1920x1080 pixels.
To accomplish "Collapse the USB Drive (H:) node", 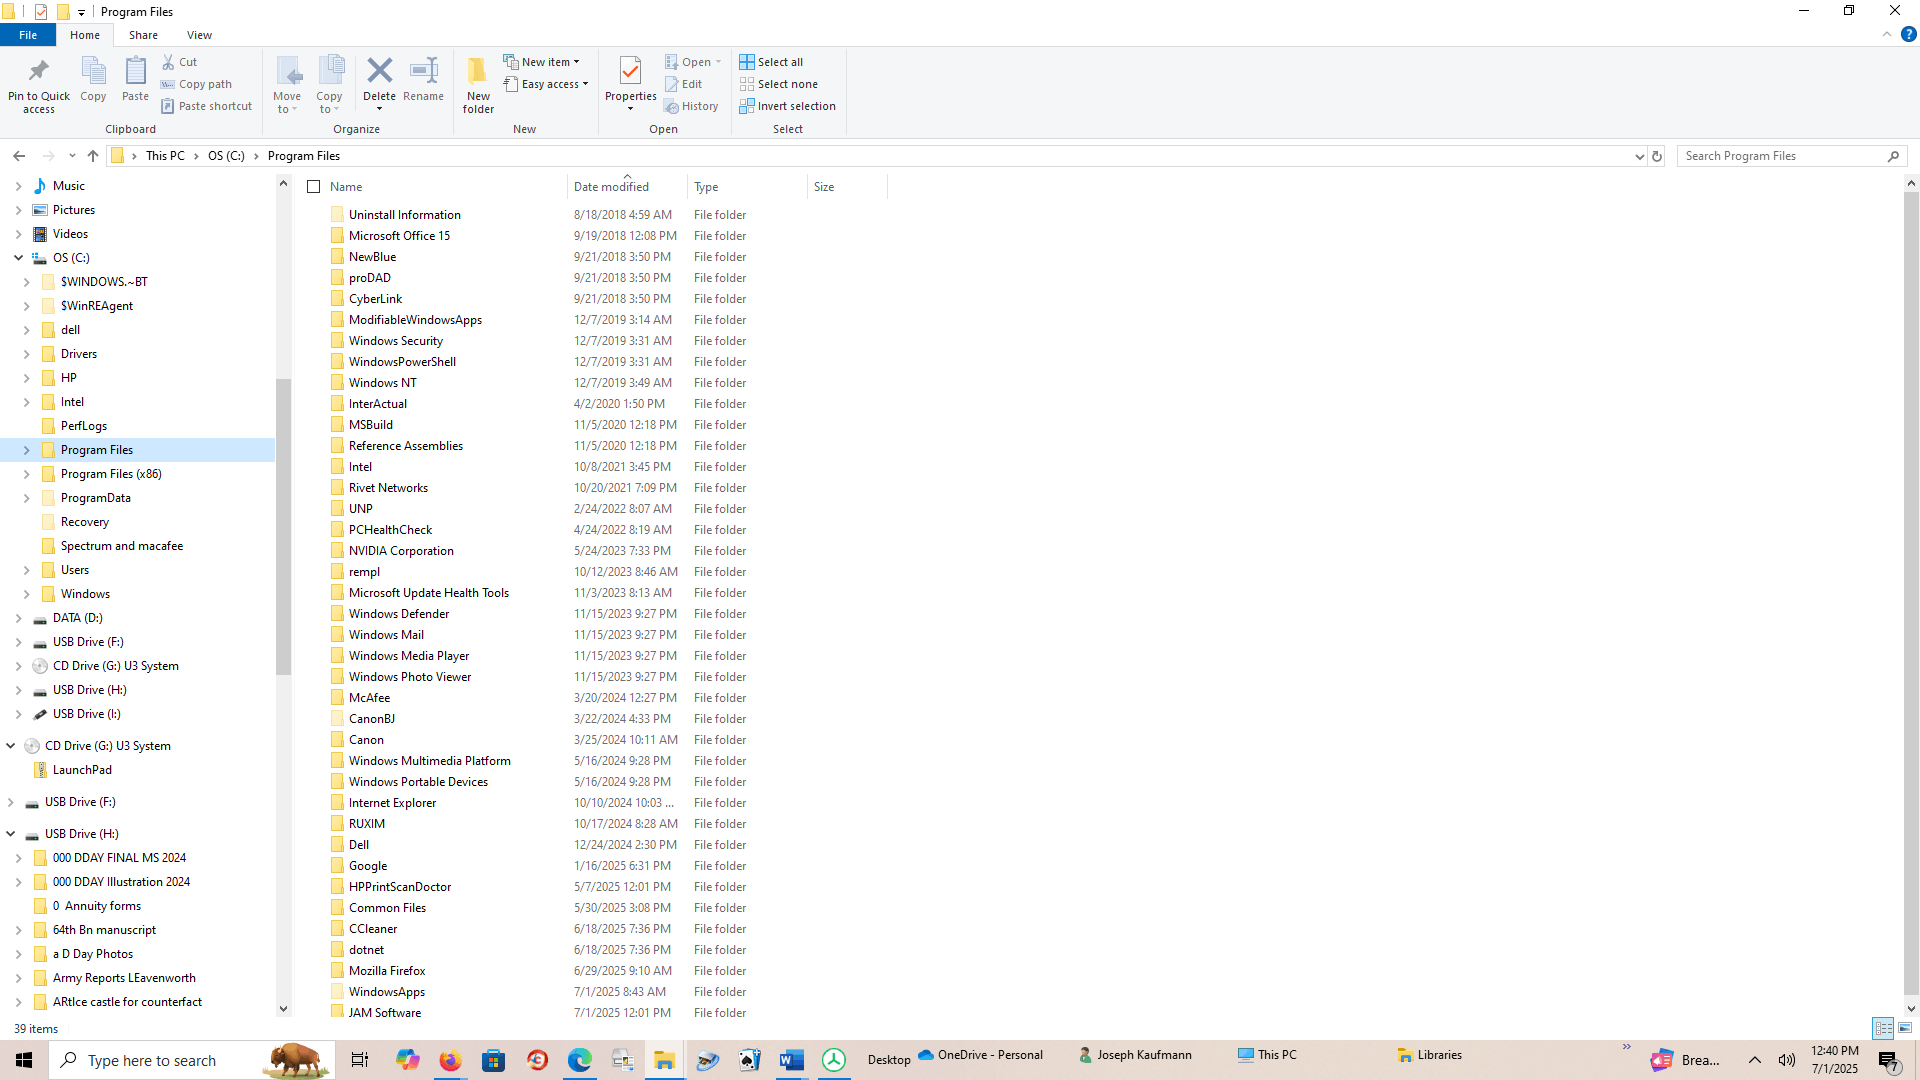I will tap(11, 834).
